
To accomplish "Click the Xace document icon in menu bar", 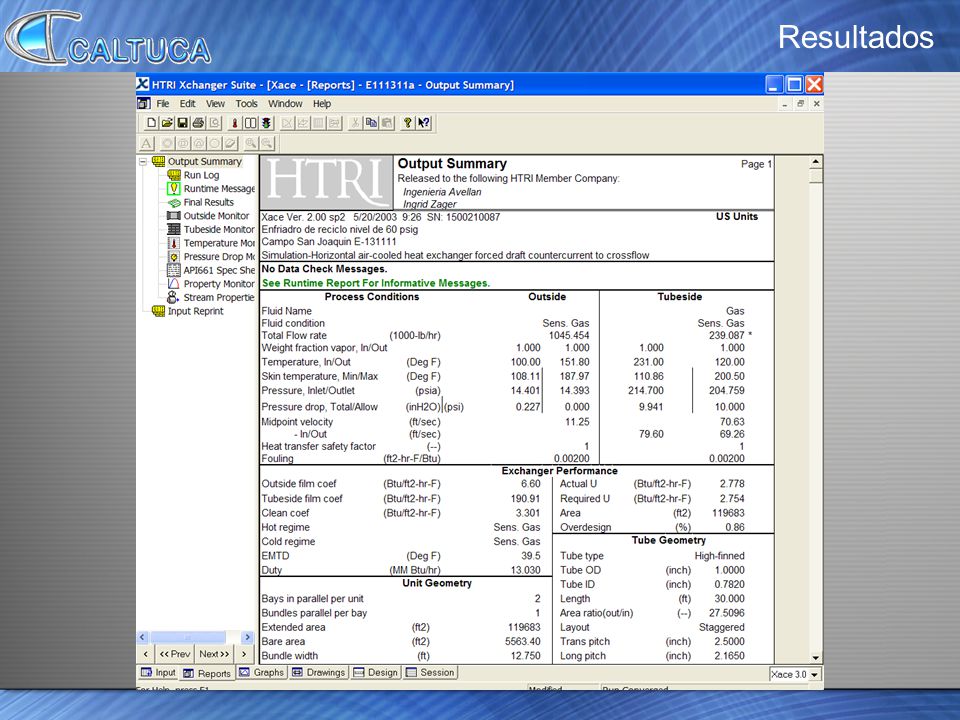I will tap(144, 103).
